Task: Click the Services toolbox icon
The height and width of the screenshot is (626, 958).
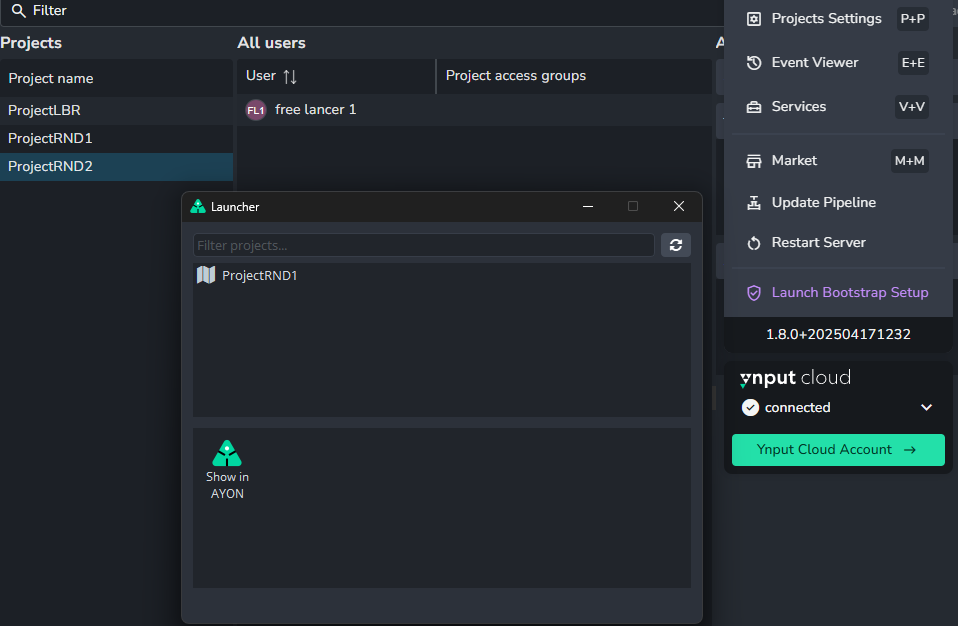Action: [x=754, y=107]
